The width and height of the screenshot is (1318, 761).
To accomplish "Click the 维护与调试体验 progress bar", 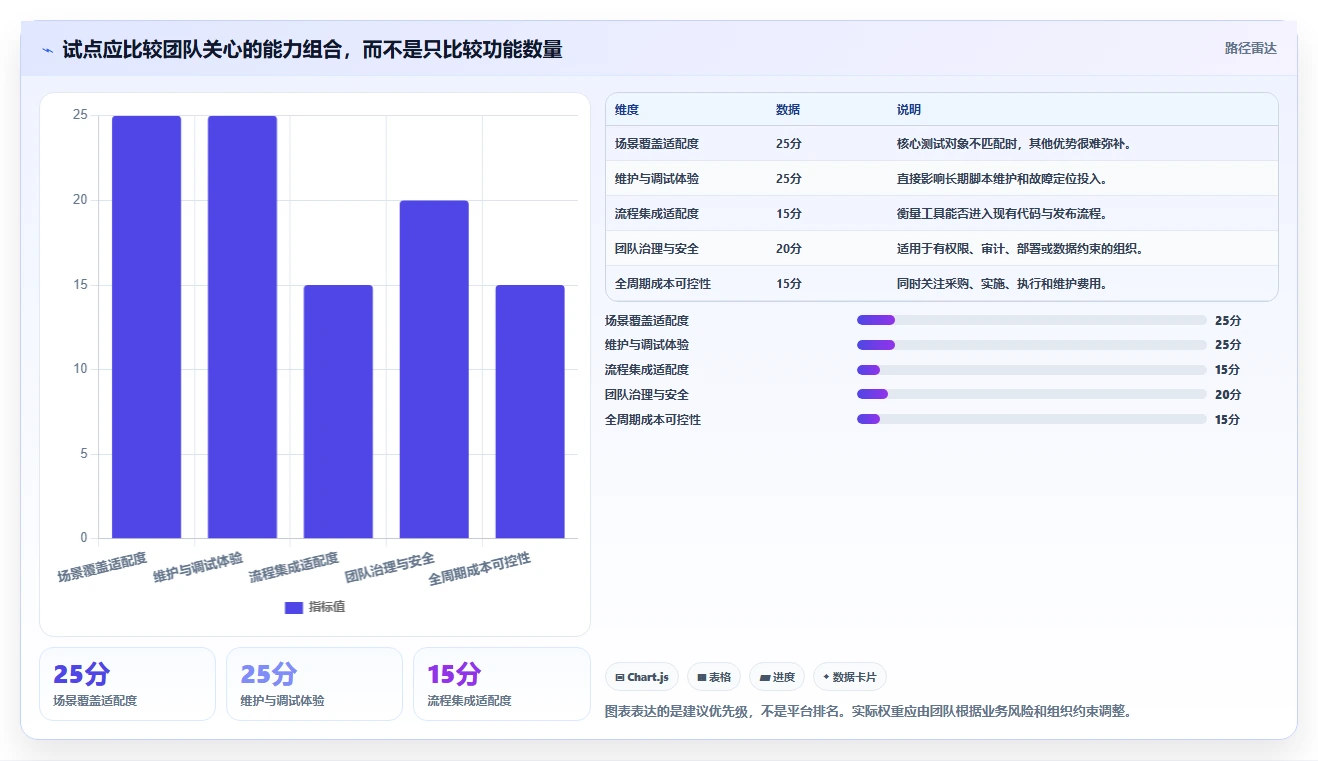I will (1031, 345).
